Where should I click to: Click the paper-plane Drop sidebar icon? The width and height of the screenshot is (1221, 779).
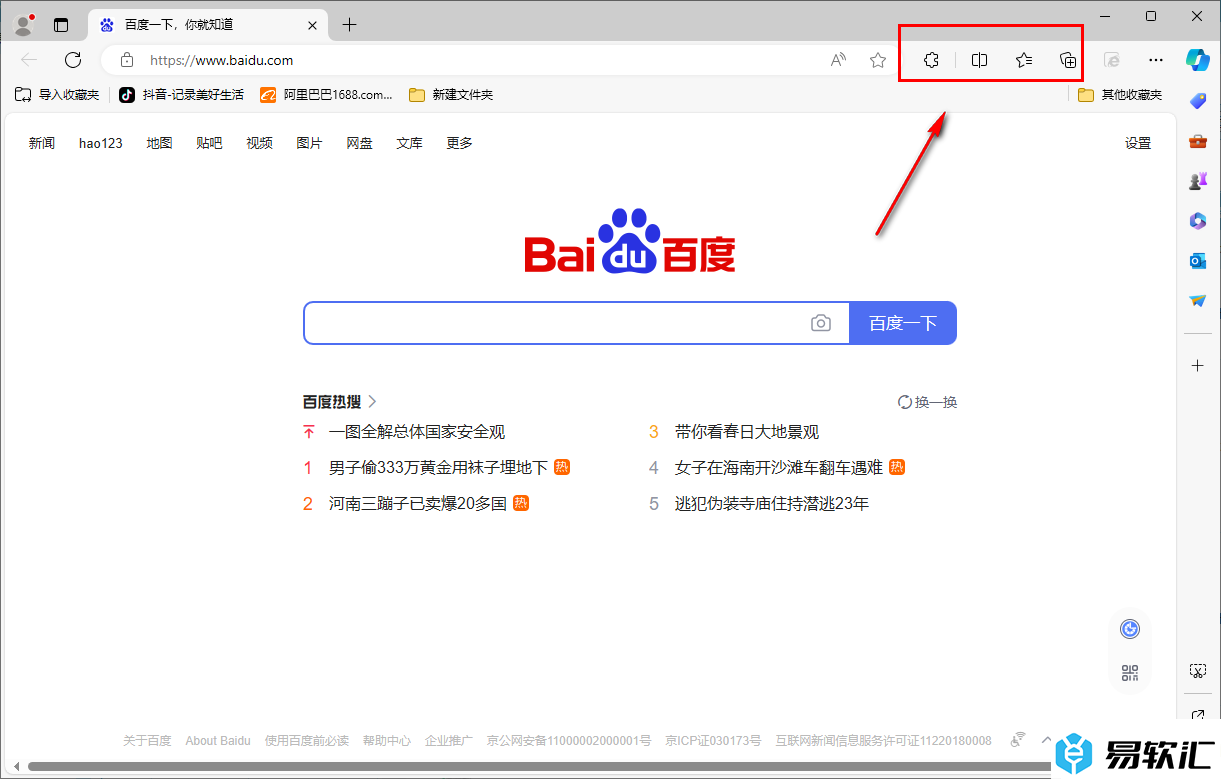pyautogui.click(x=1197, y=301)
